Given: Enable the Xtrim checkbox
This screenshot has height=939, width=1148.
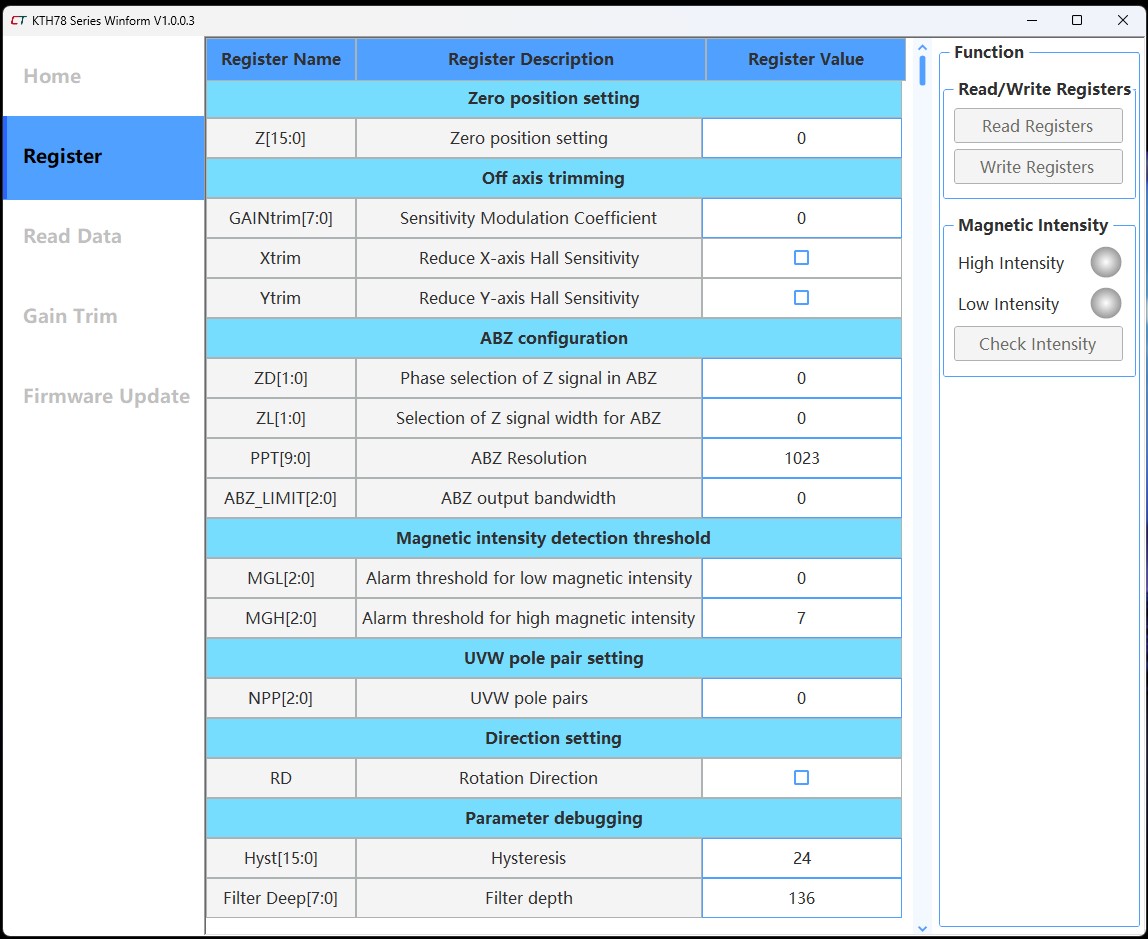Looking at the screenshot, I should pyautogui.click(x=801, y=258).
